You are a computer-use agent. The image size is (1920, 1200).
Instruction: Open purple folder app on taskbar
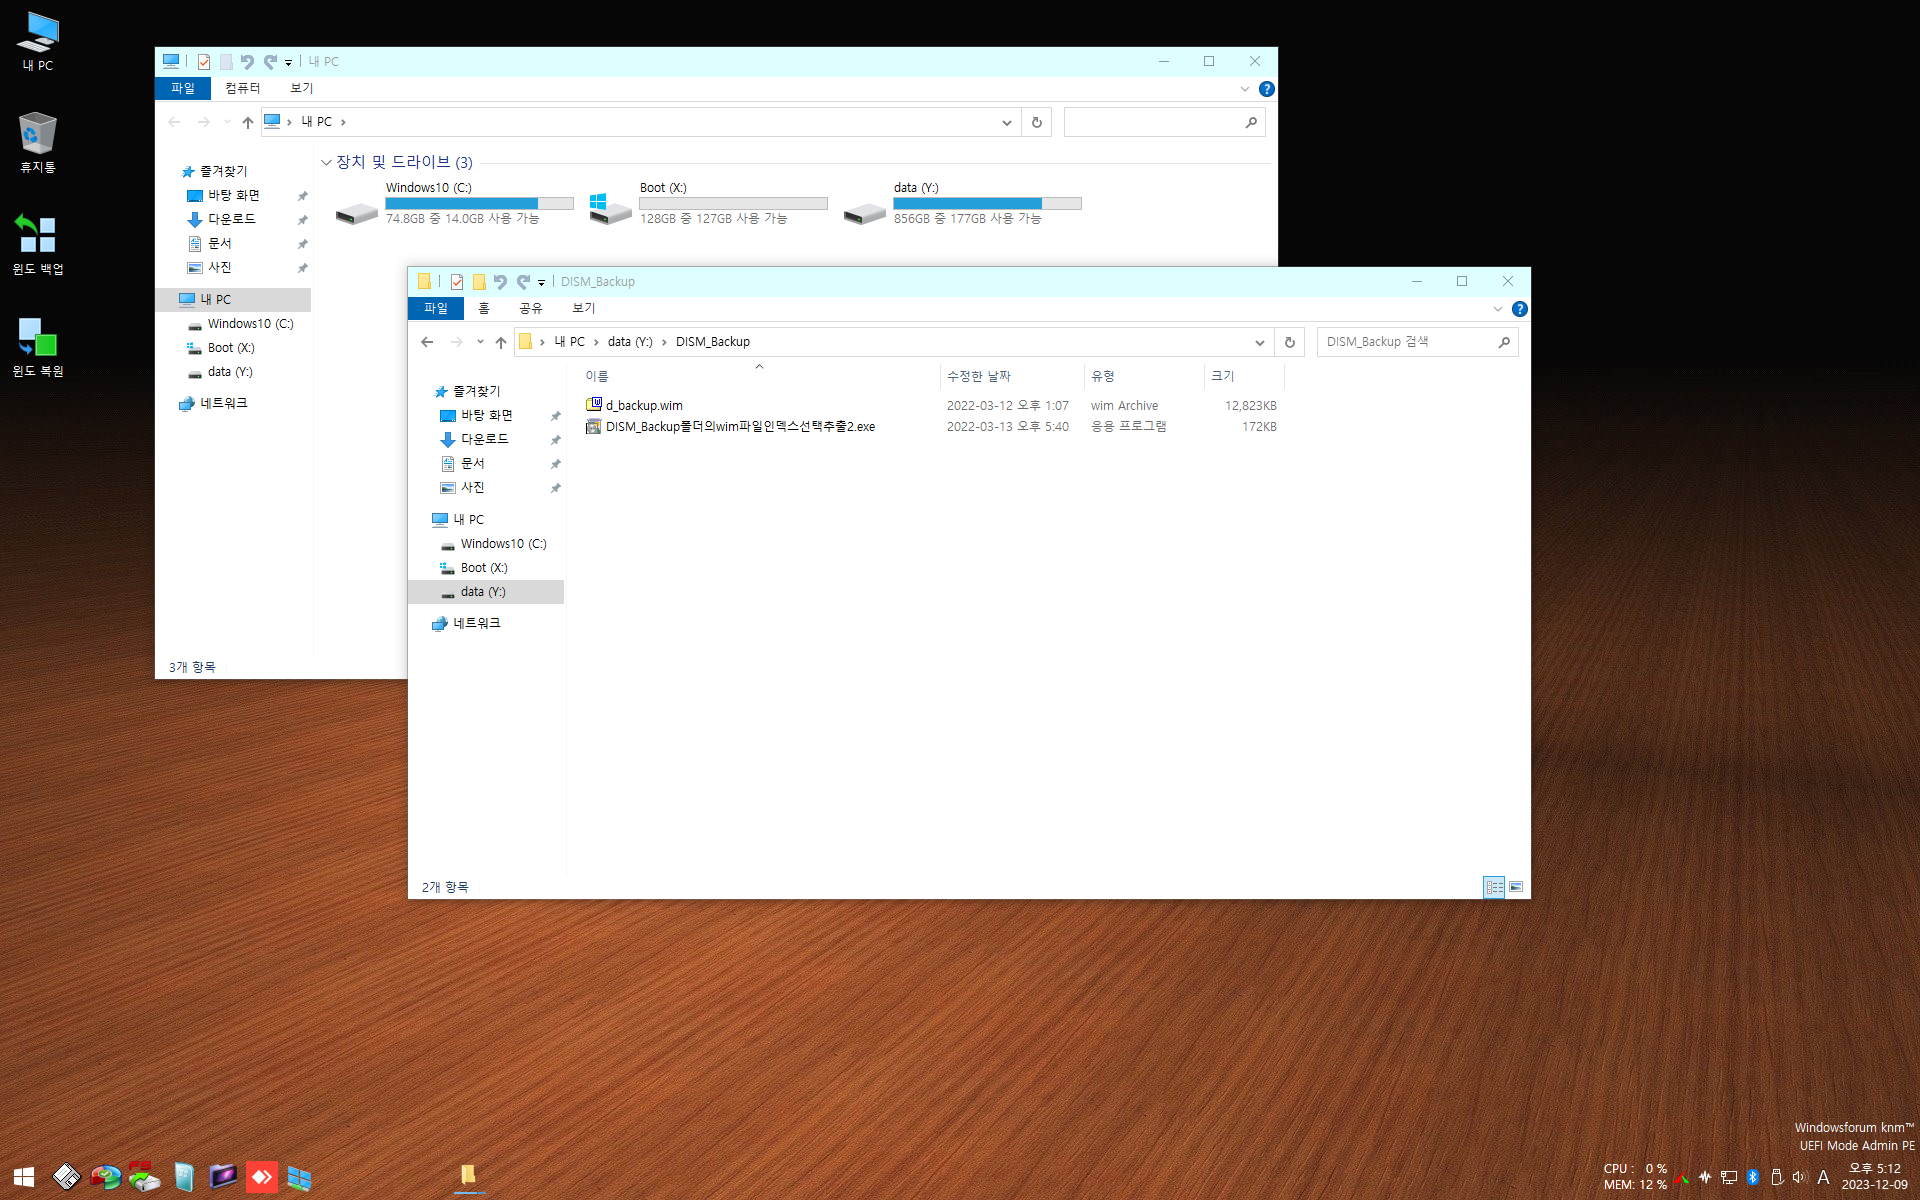(x=223, y=1177)
